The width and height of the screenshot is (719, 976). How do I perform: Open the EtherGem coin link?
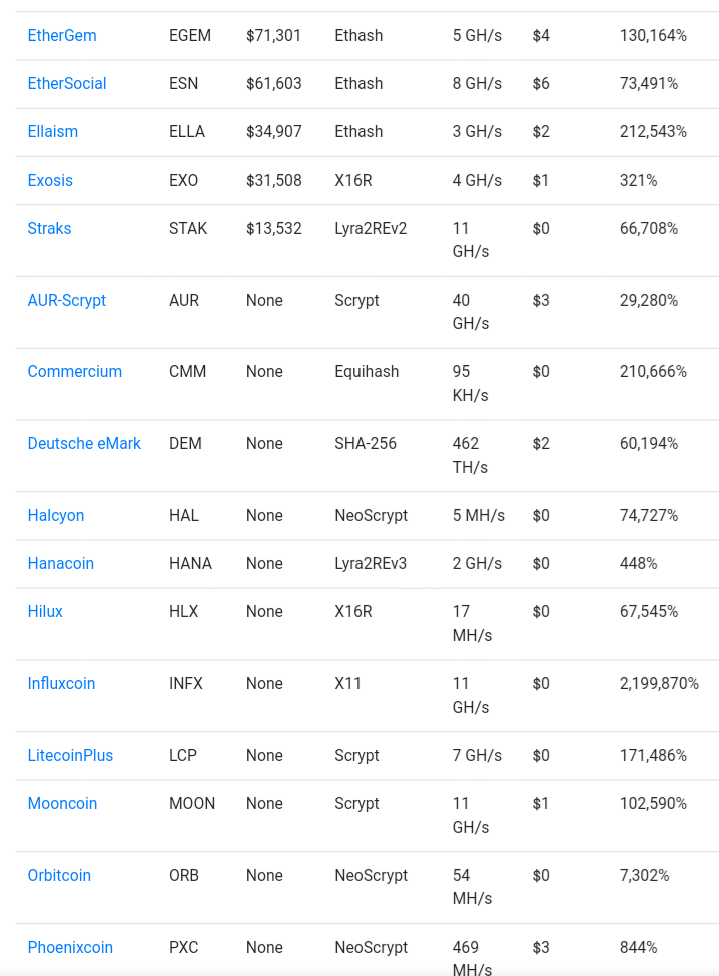[62, 35]
